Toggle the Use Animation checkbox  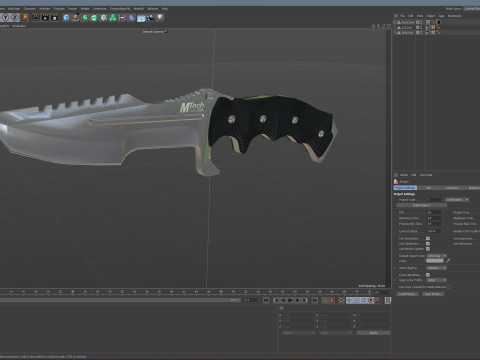click(428, 238)
